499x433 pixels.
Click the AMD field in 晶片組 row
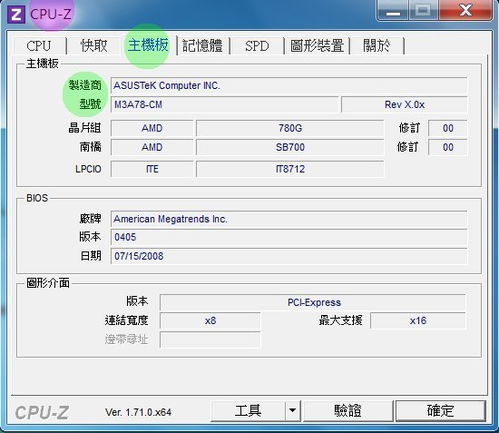[x=152, y=128]
